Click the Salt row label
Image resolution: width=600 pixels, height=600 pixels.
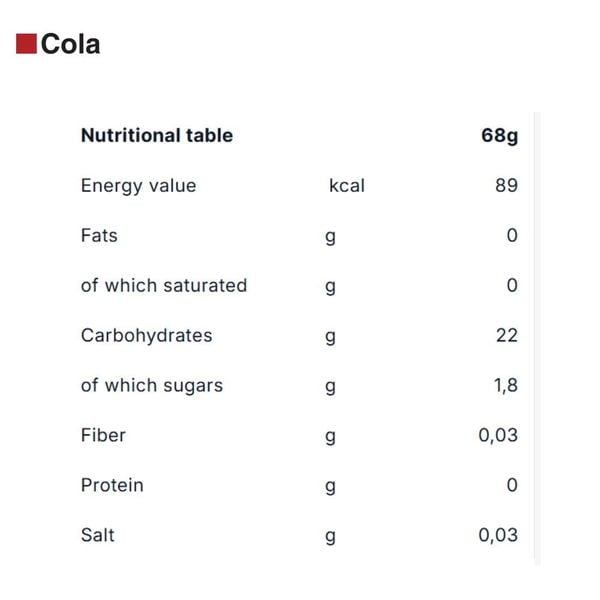coord(98,535)
